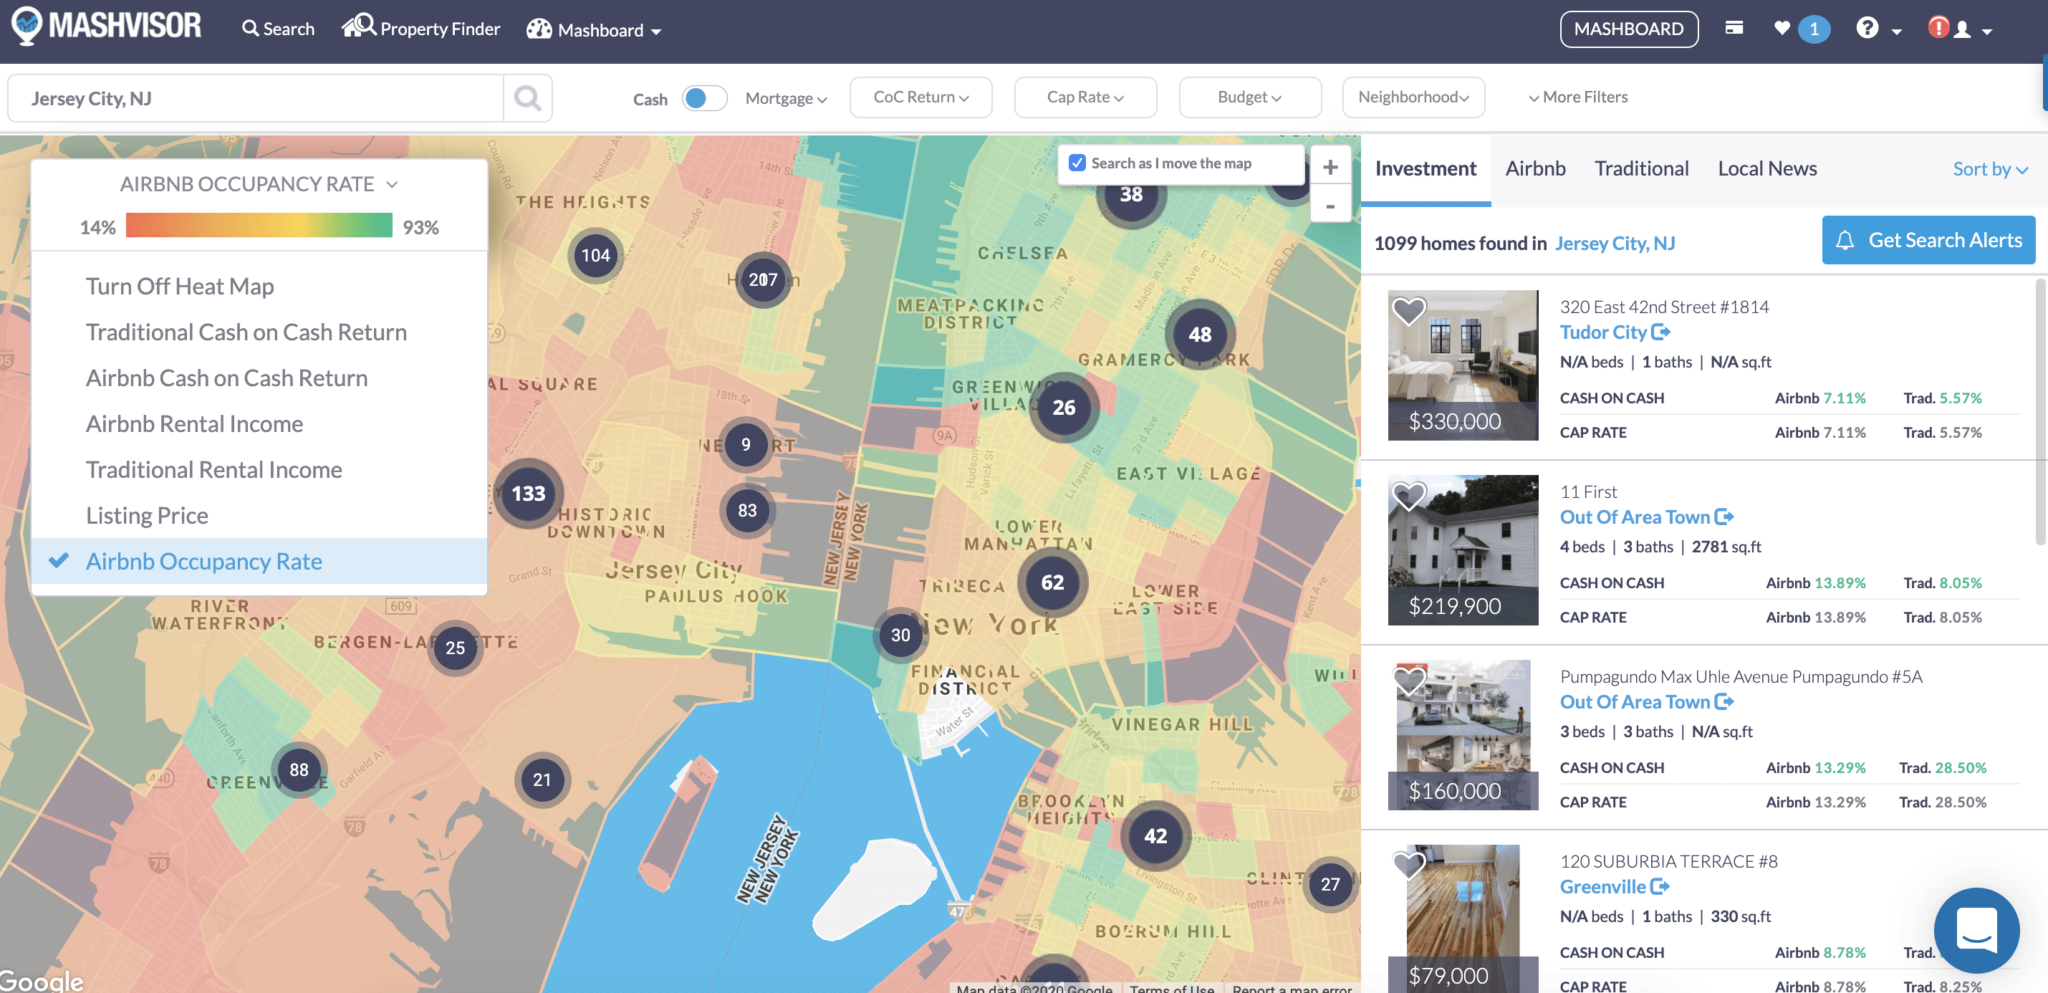2048x993 pixels.
Task: Open the chat support bubble icon
Action: (1976, 930)
